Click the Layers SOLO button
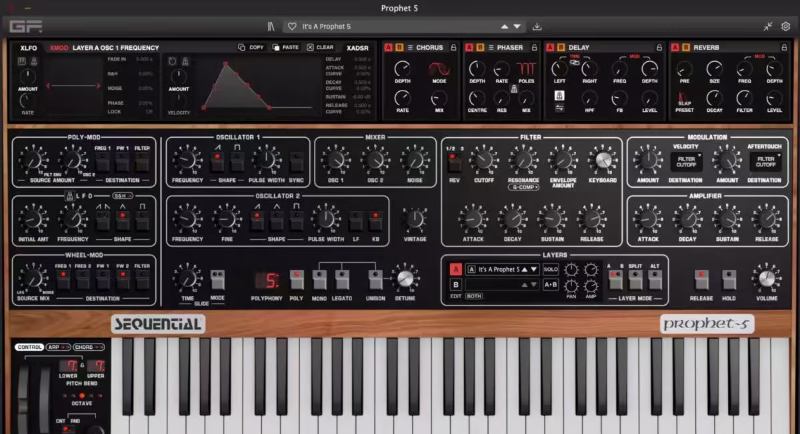Image resolution: width=800 pixels, height=434 pixels. [551, 269]
